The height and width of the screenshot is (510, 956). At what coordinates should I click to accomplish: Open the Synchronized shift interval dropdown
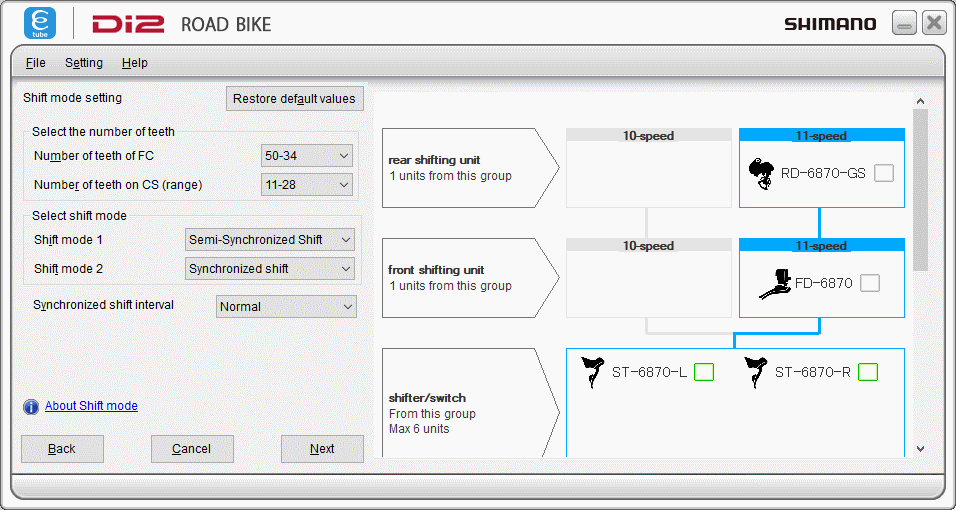click(286, 307)
